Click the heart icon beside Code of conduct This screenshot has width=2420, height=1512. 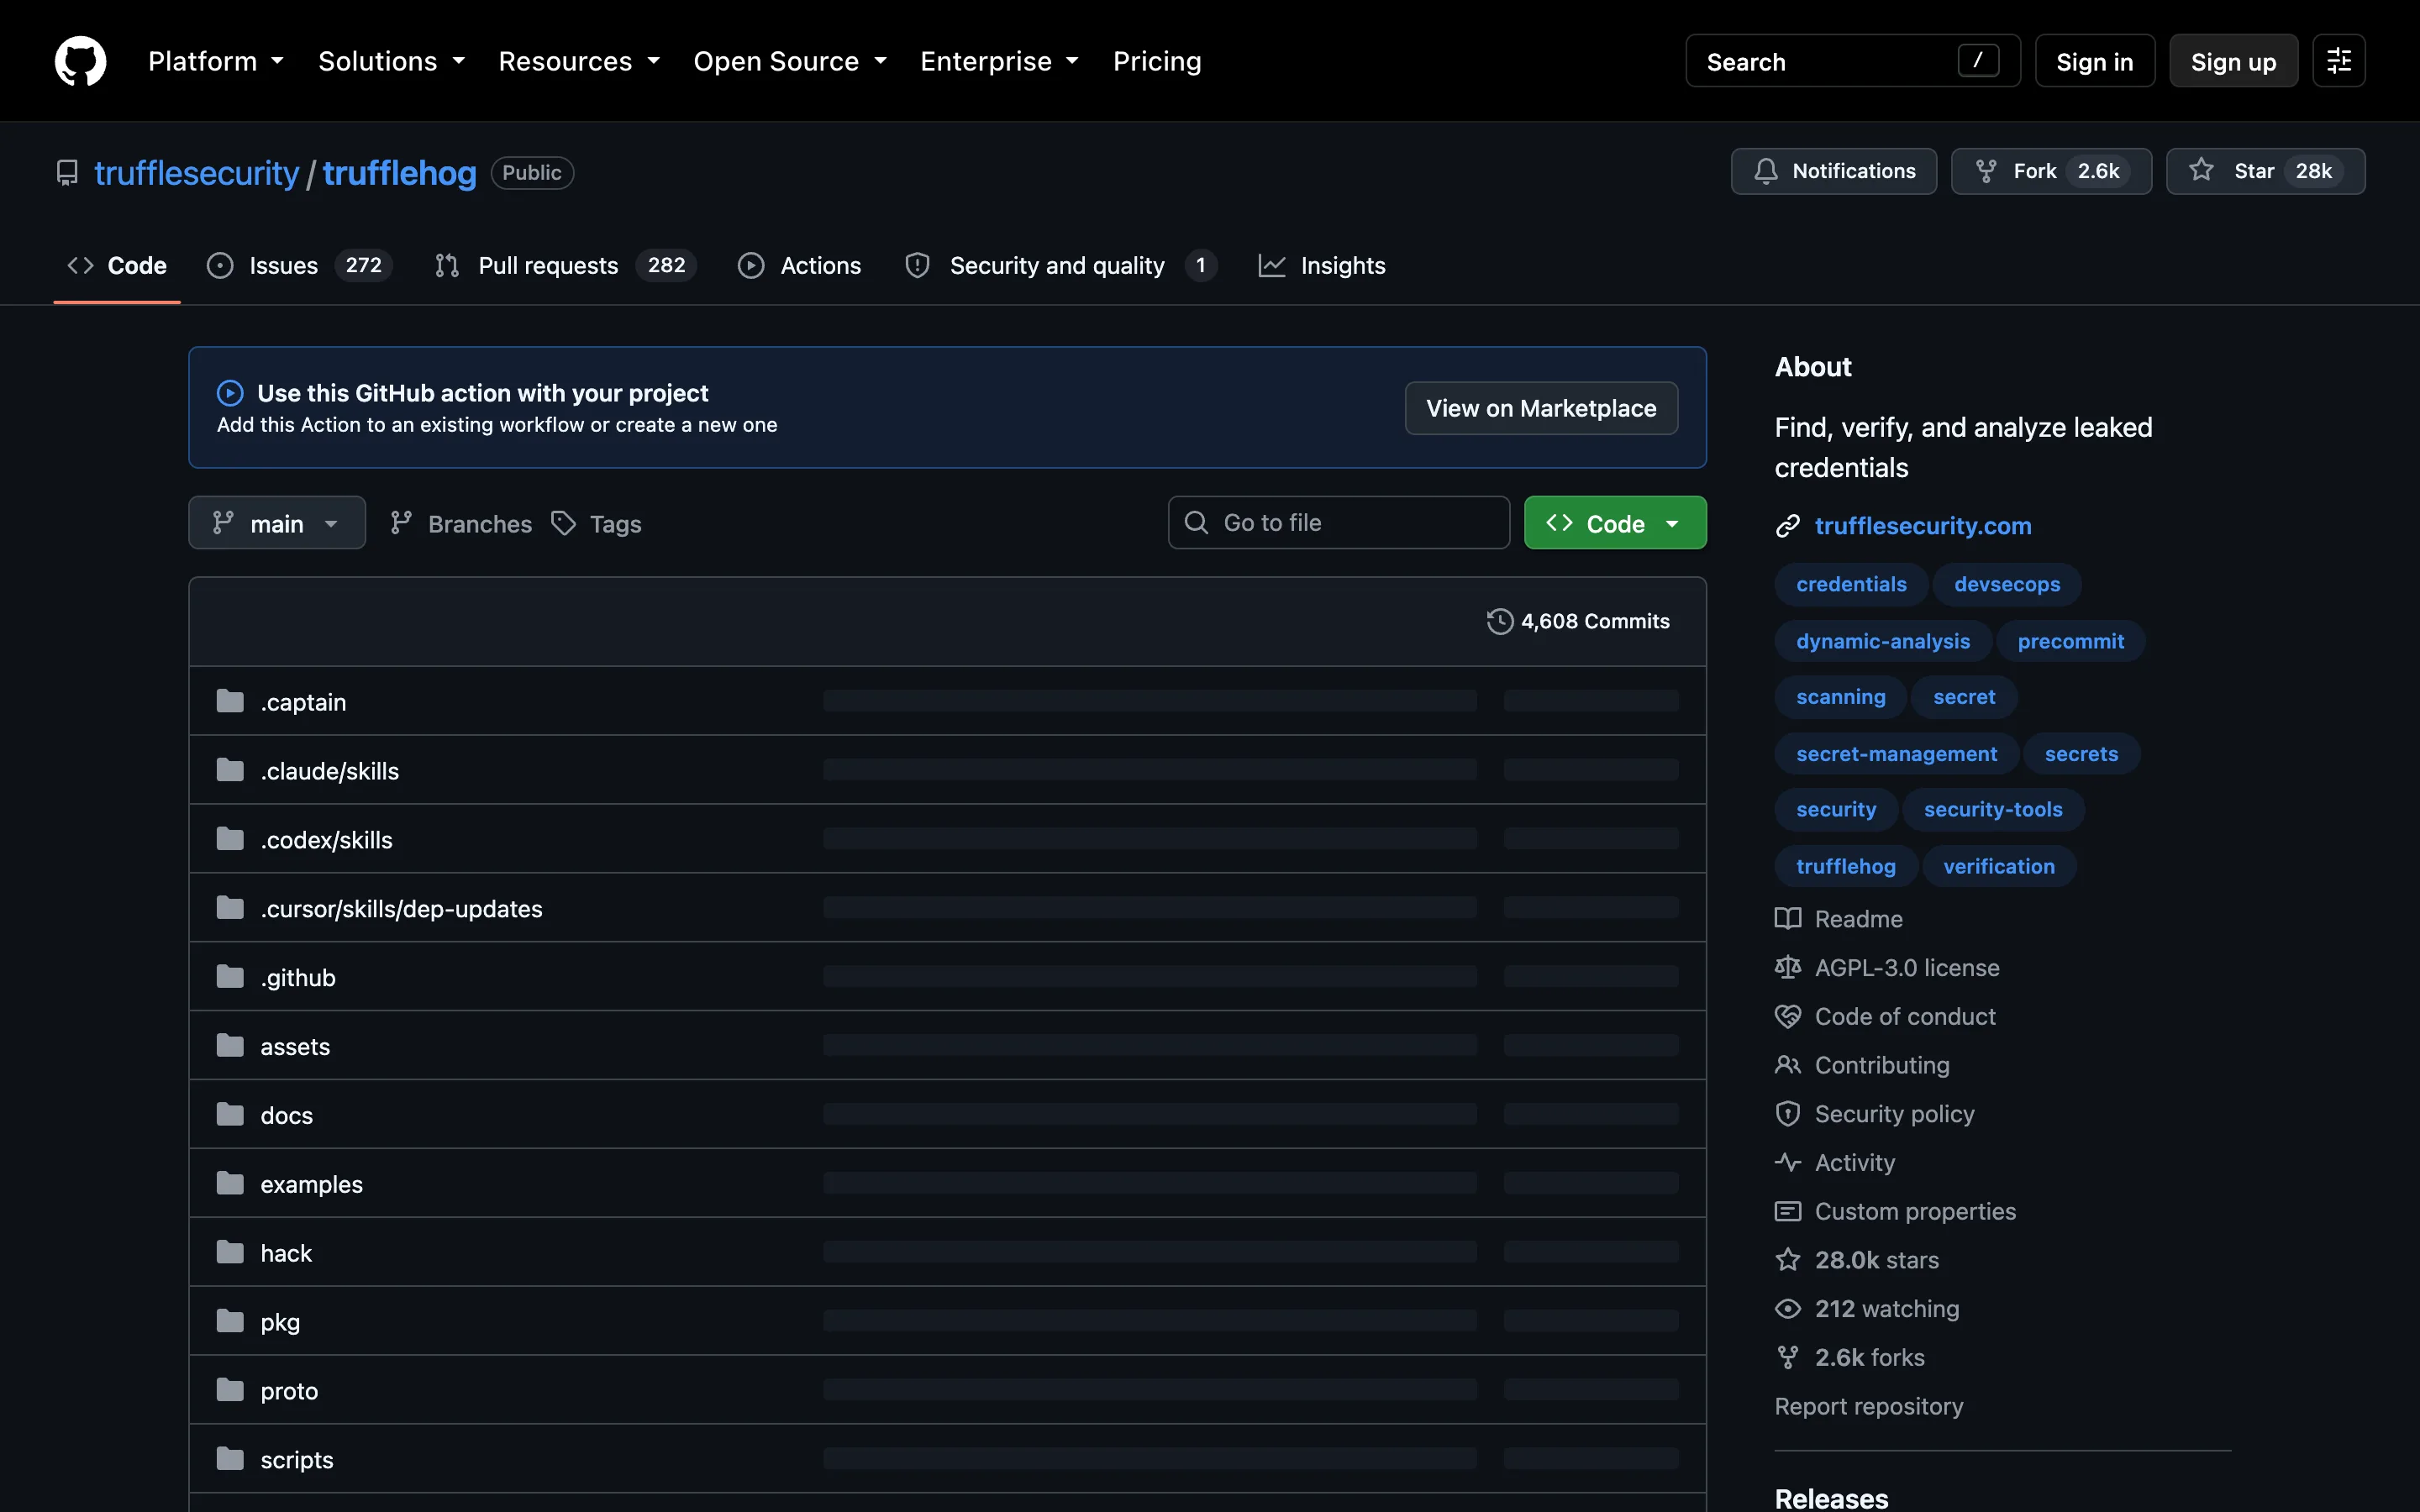click(1787, 1016)
